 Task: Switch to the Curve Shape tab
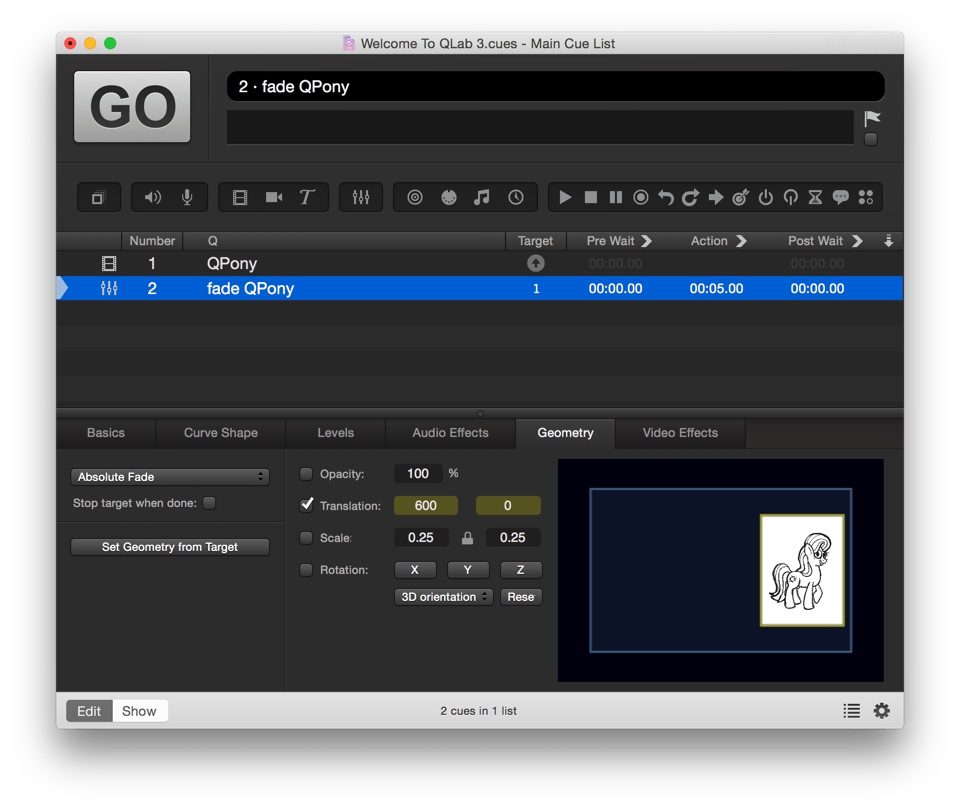coord(220,433)
